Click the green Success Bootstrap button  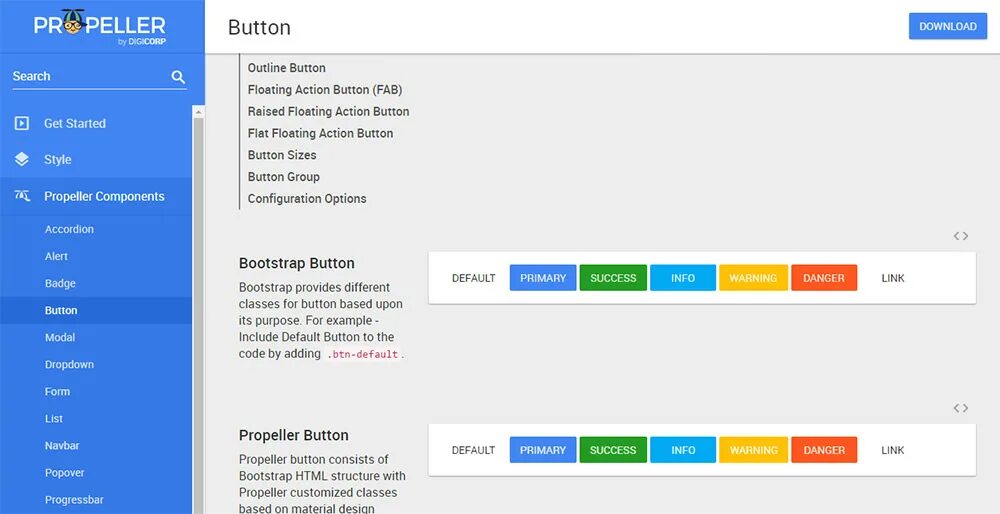click(x=613, y=278)
